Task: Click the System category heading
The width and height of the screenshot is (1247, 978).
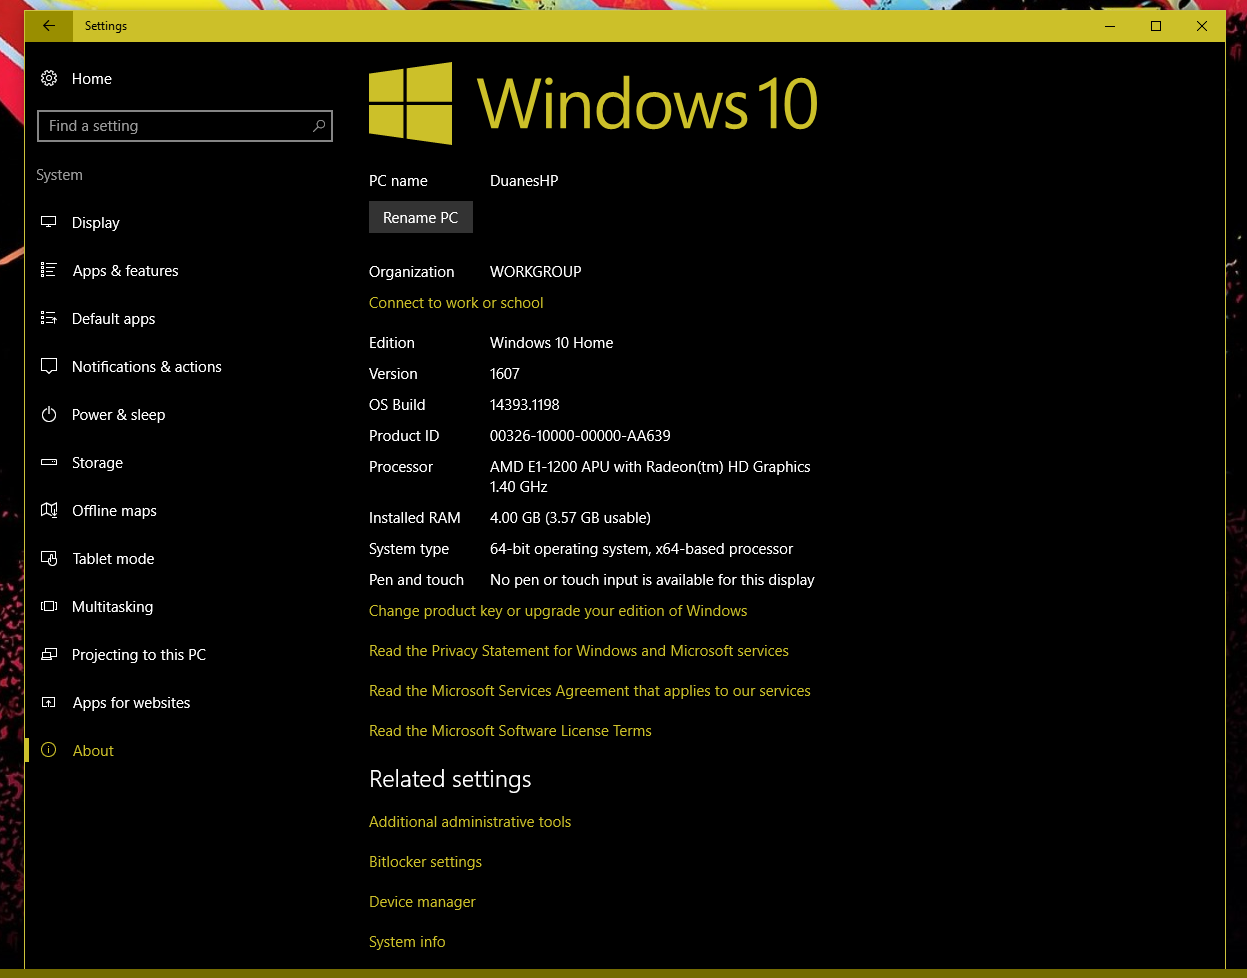Action: [x=59, y=174]
